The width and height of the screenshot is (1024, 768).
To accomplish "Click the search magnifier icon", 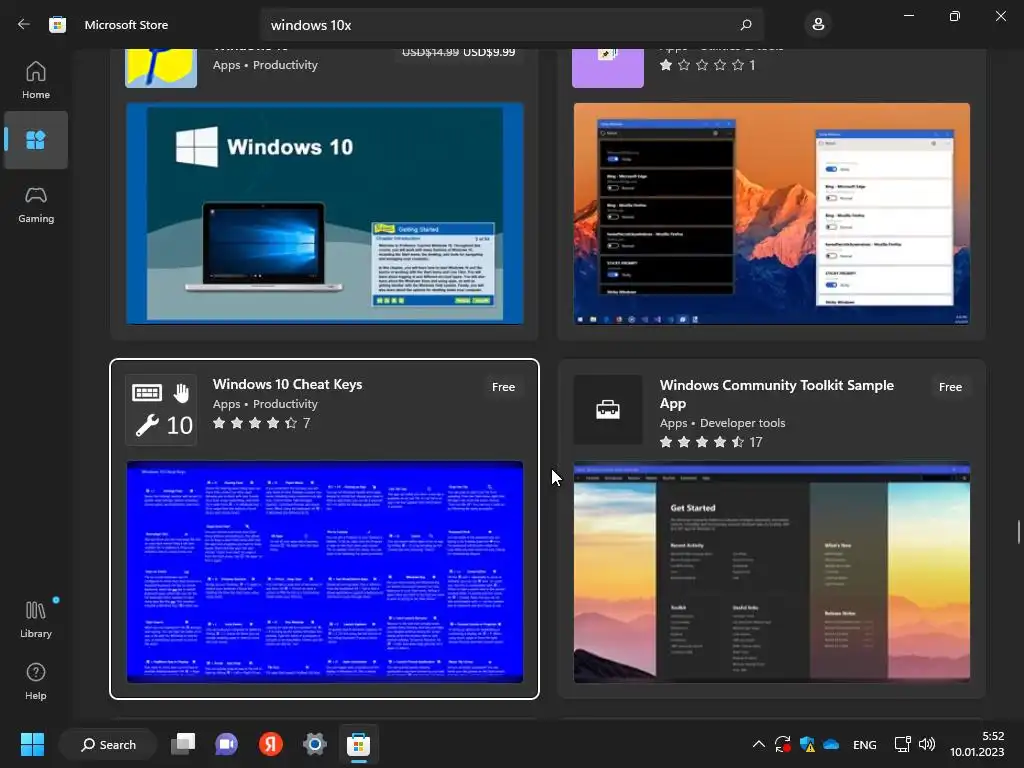I will tap(746, 25).
